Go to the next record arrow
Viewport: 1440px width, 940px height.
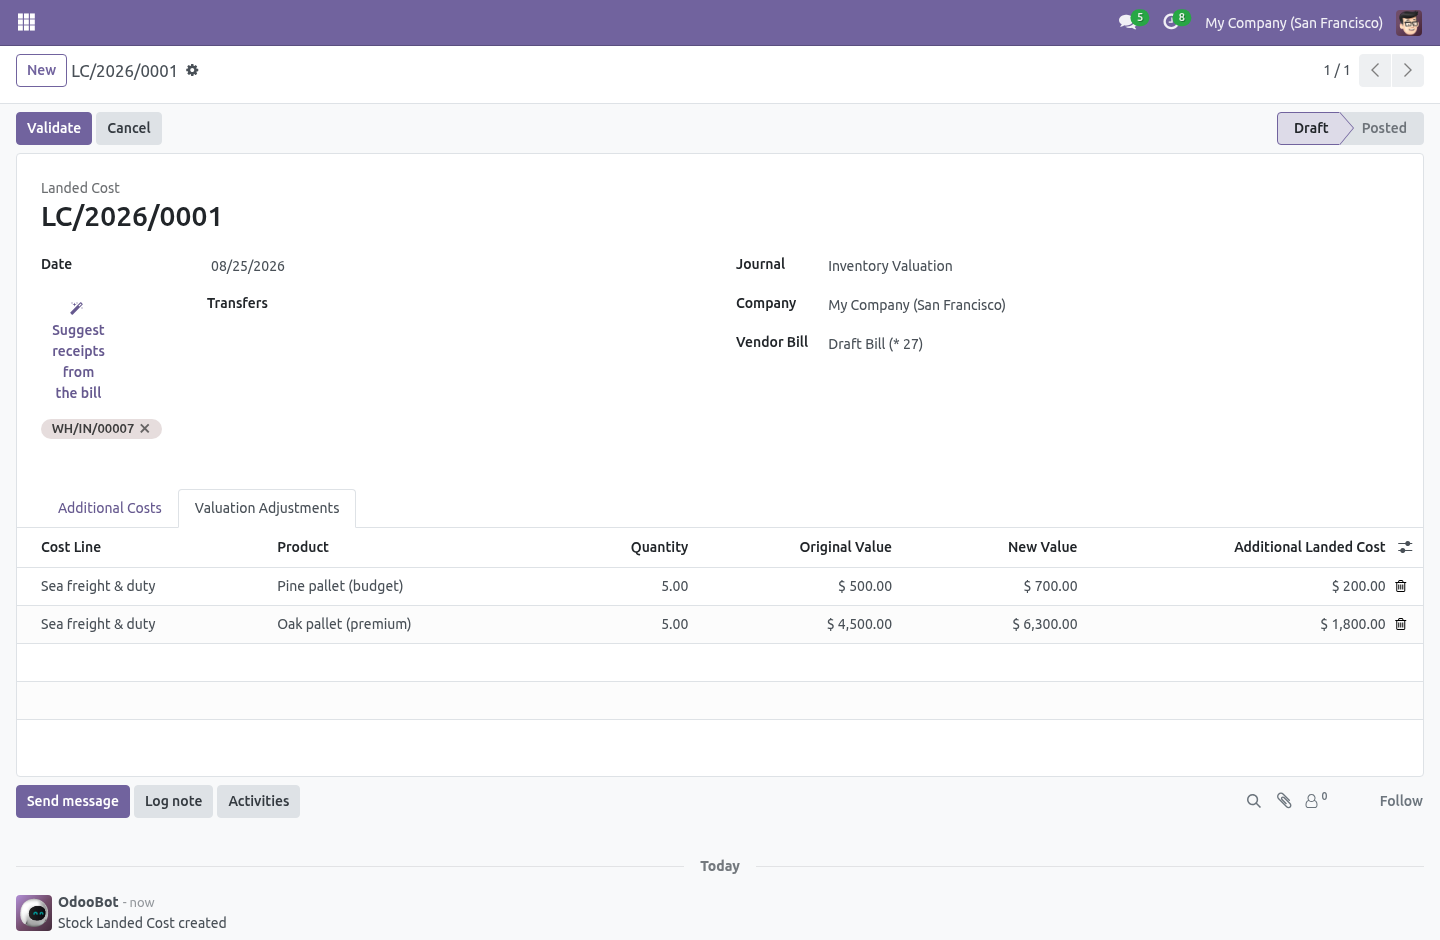1407,70
